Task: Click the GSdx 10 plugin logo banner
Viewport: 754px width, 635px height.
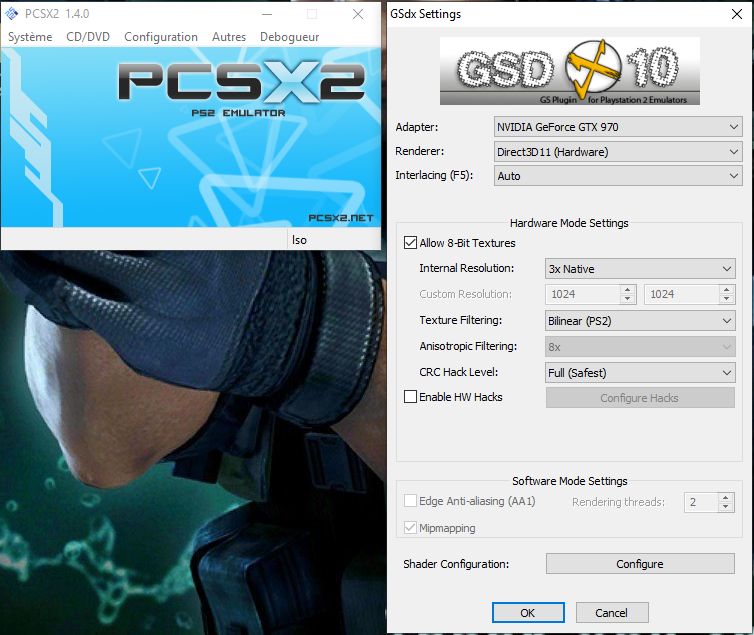Action: coord(570,71)
